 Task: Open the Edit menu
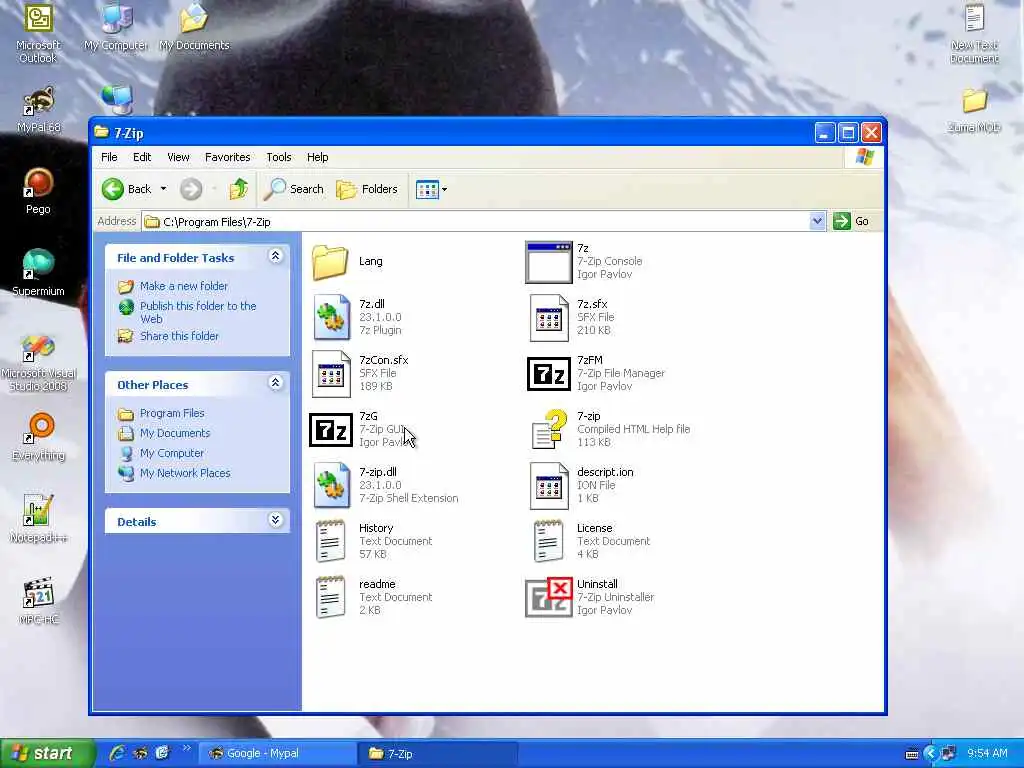click(142, 157)
